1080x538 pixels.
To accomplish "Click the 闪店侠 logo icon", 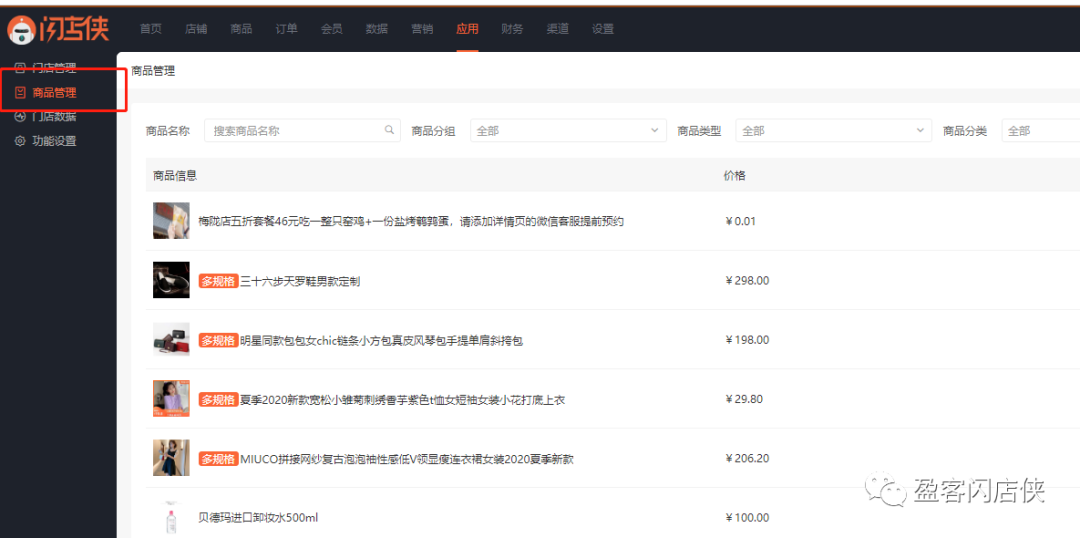I will pos(20,30).
